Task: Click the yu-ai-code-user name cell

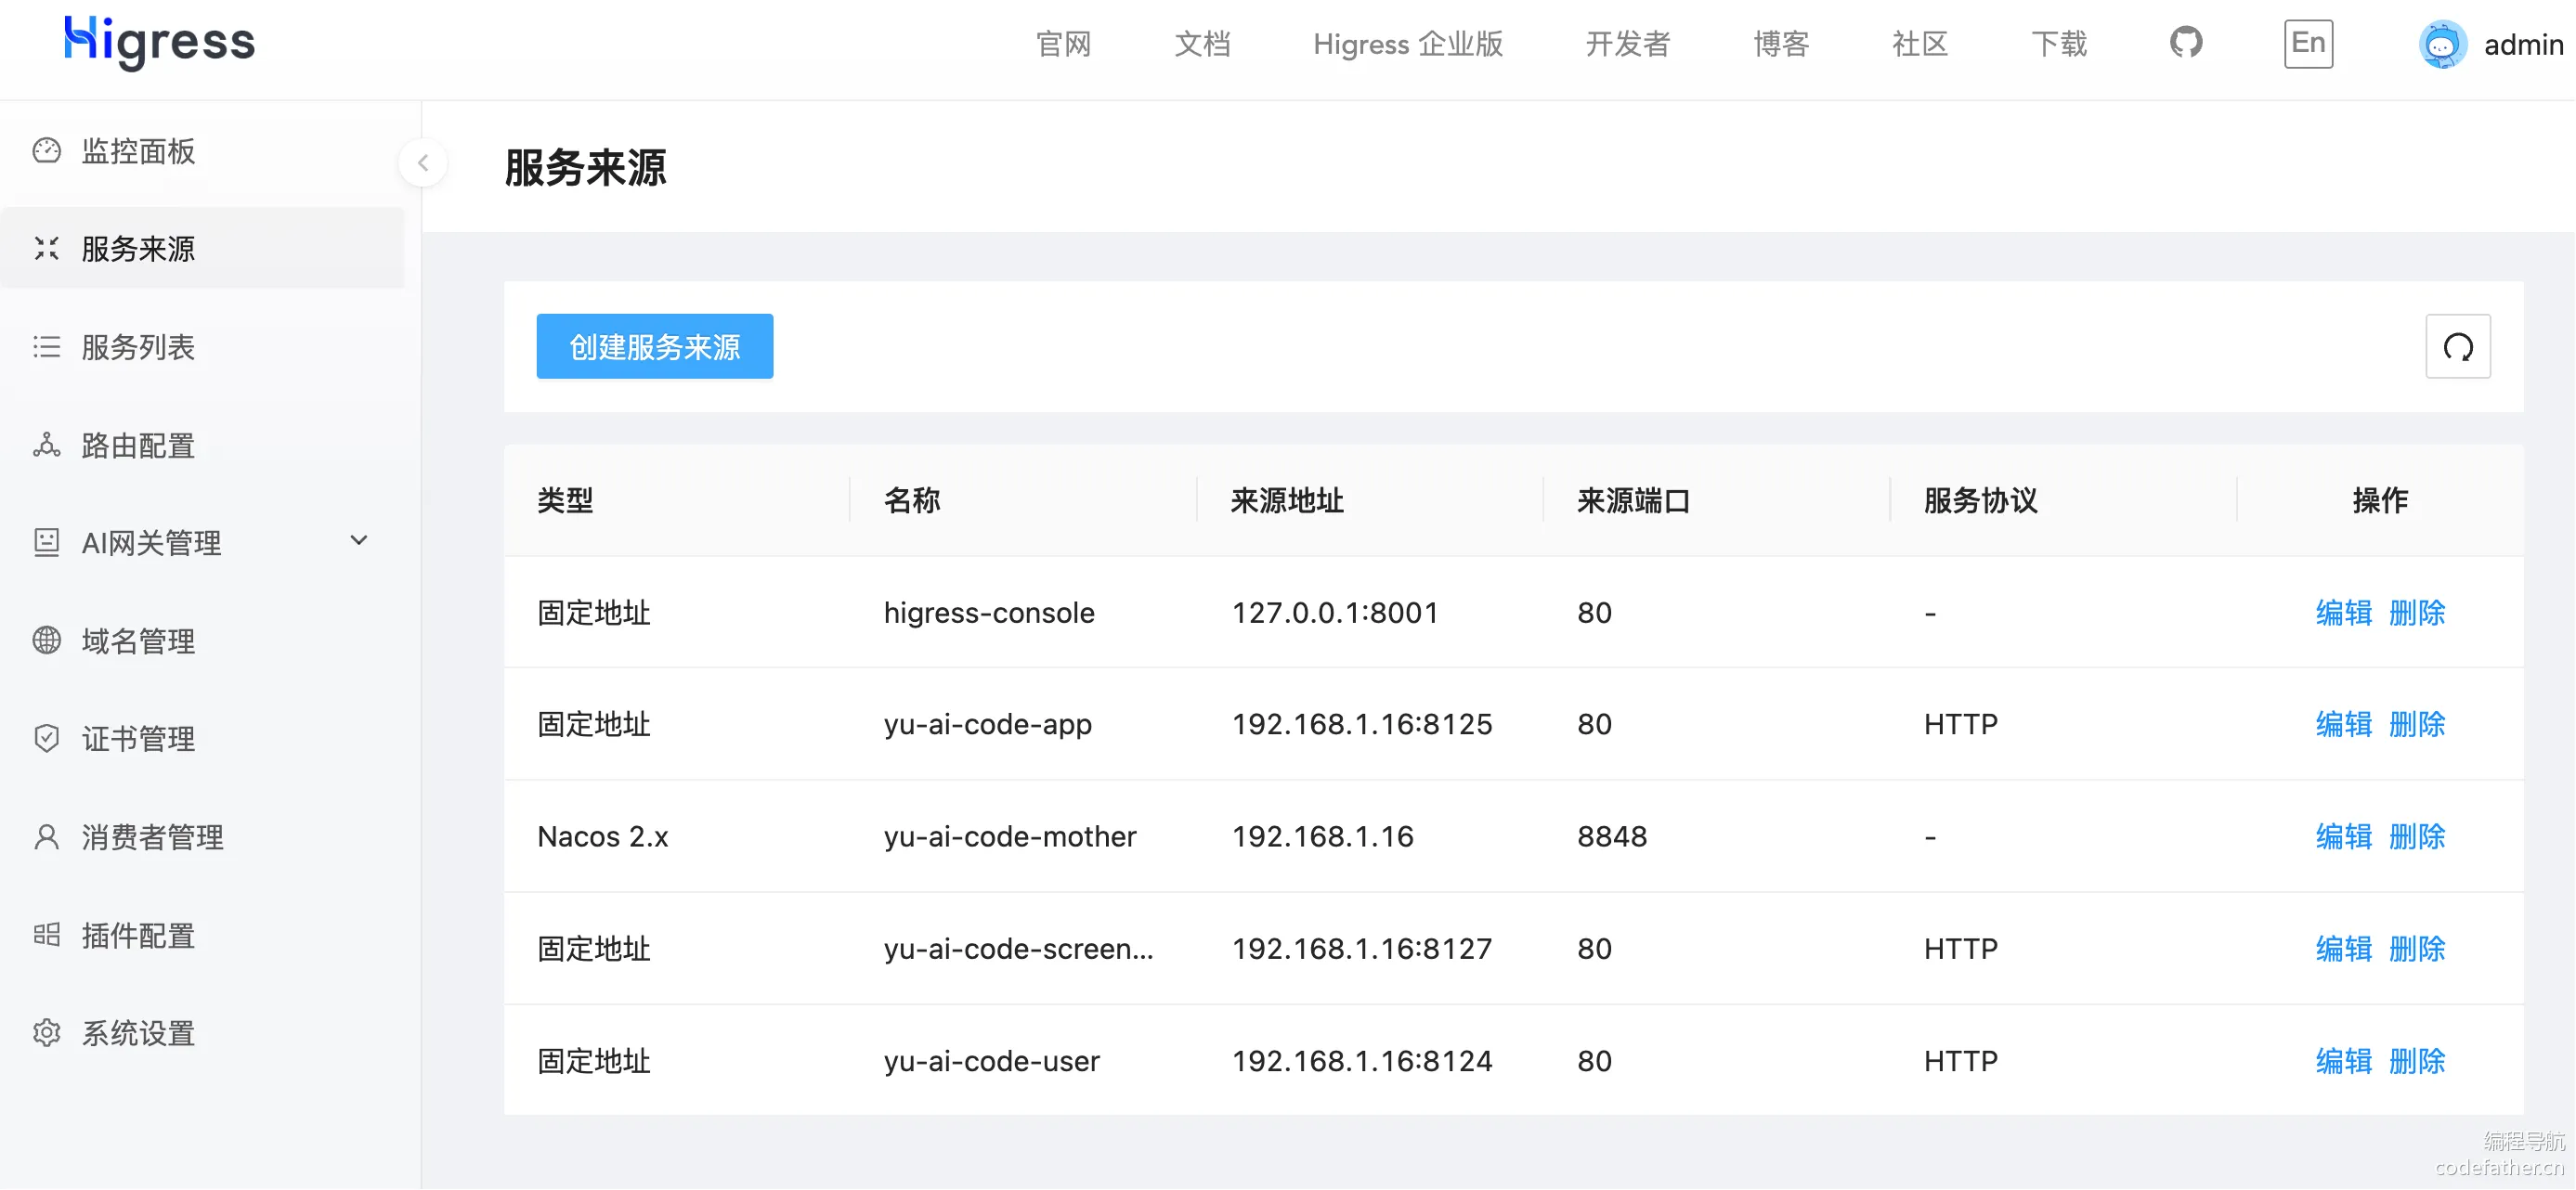Action: pyautogui.click(x=992, y=1061)
